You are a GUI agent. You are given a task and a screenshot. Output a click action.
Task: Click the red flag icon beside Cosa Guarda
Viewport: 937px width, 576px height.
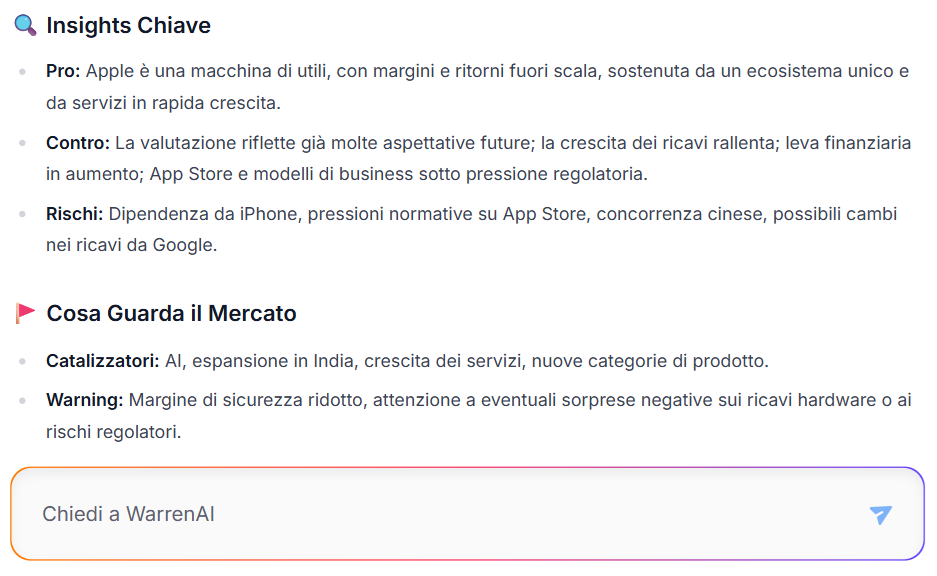25,313
